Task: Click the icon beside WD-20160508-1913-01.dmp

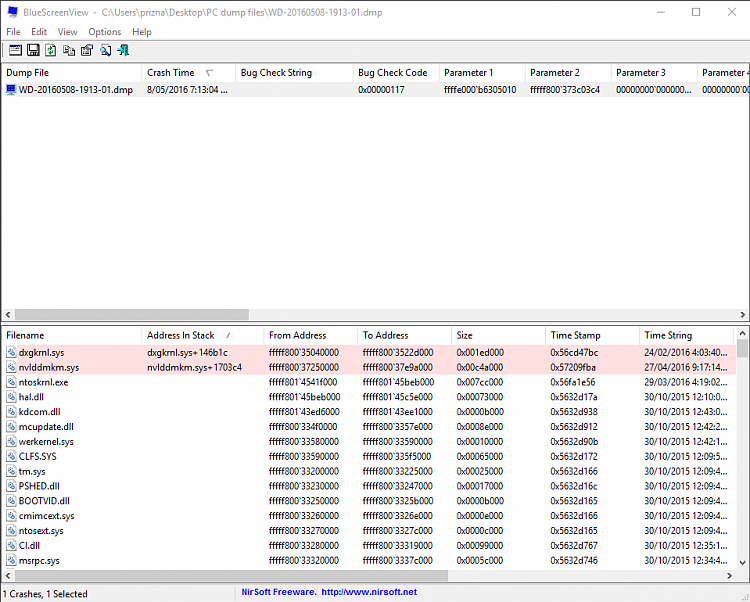Action: [x=11, y=89]
